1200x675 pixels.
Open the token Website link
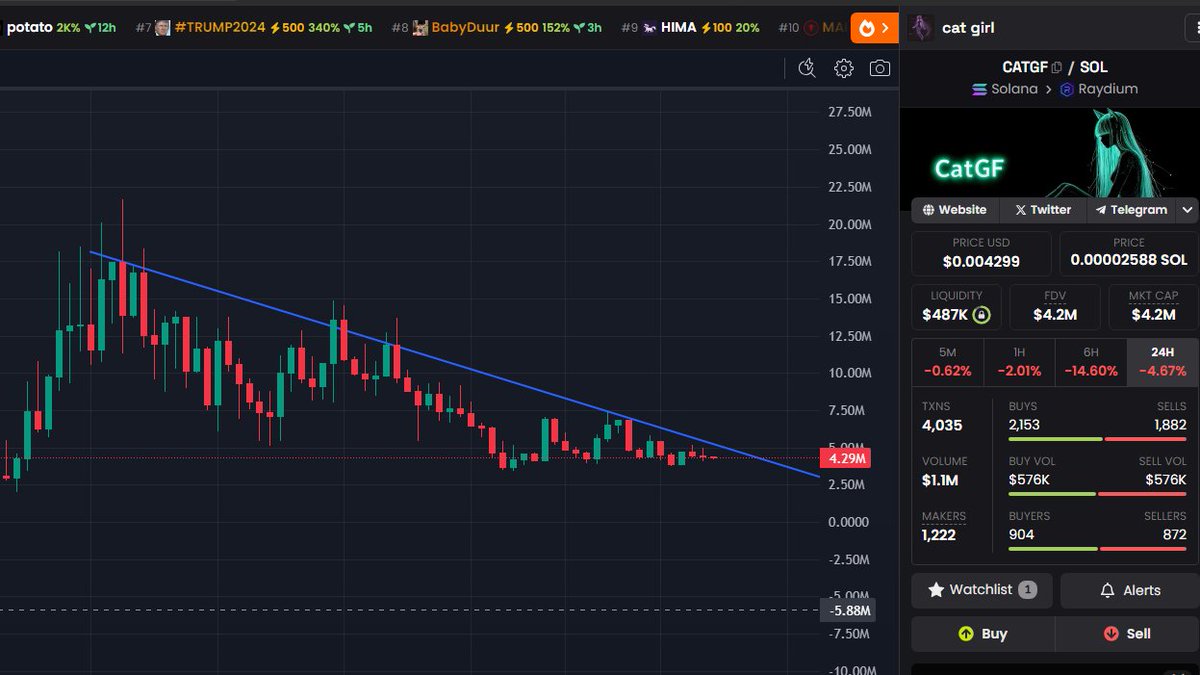coord(955,210)
